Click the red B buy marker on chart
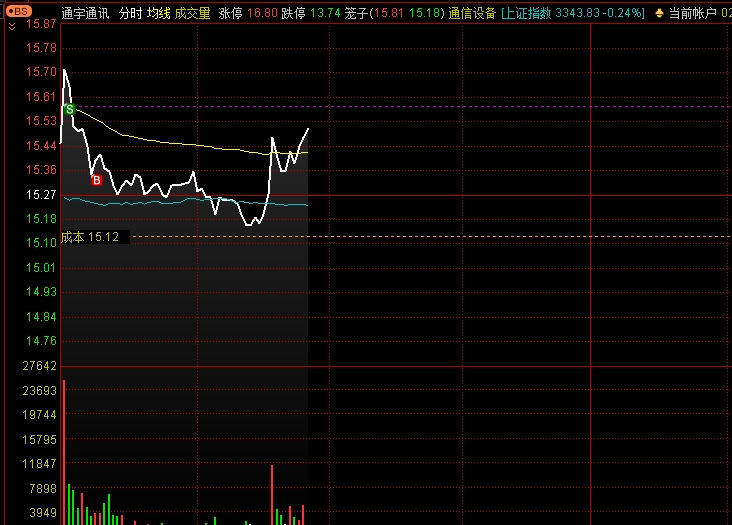732x525 pixels. [x=97, y=180]
